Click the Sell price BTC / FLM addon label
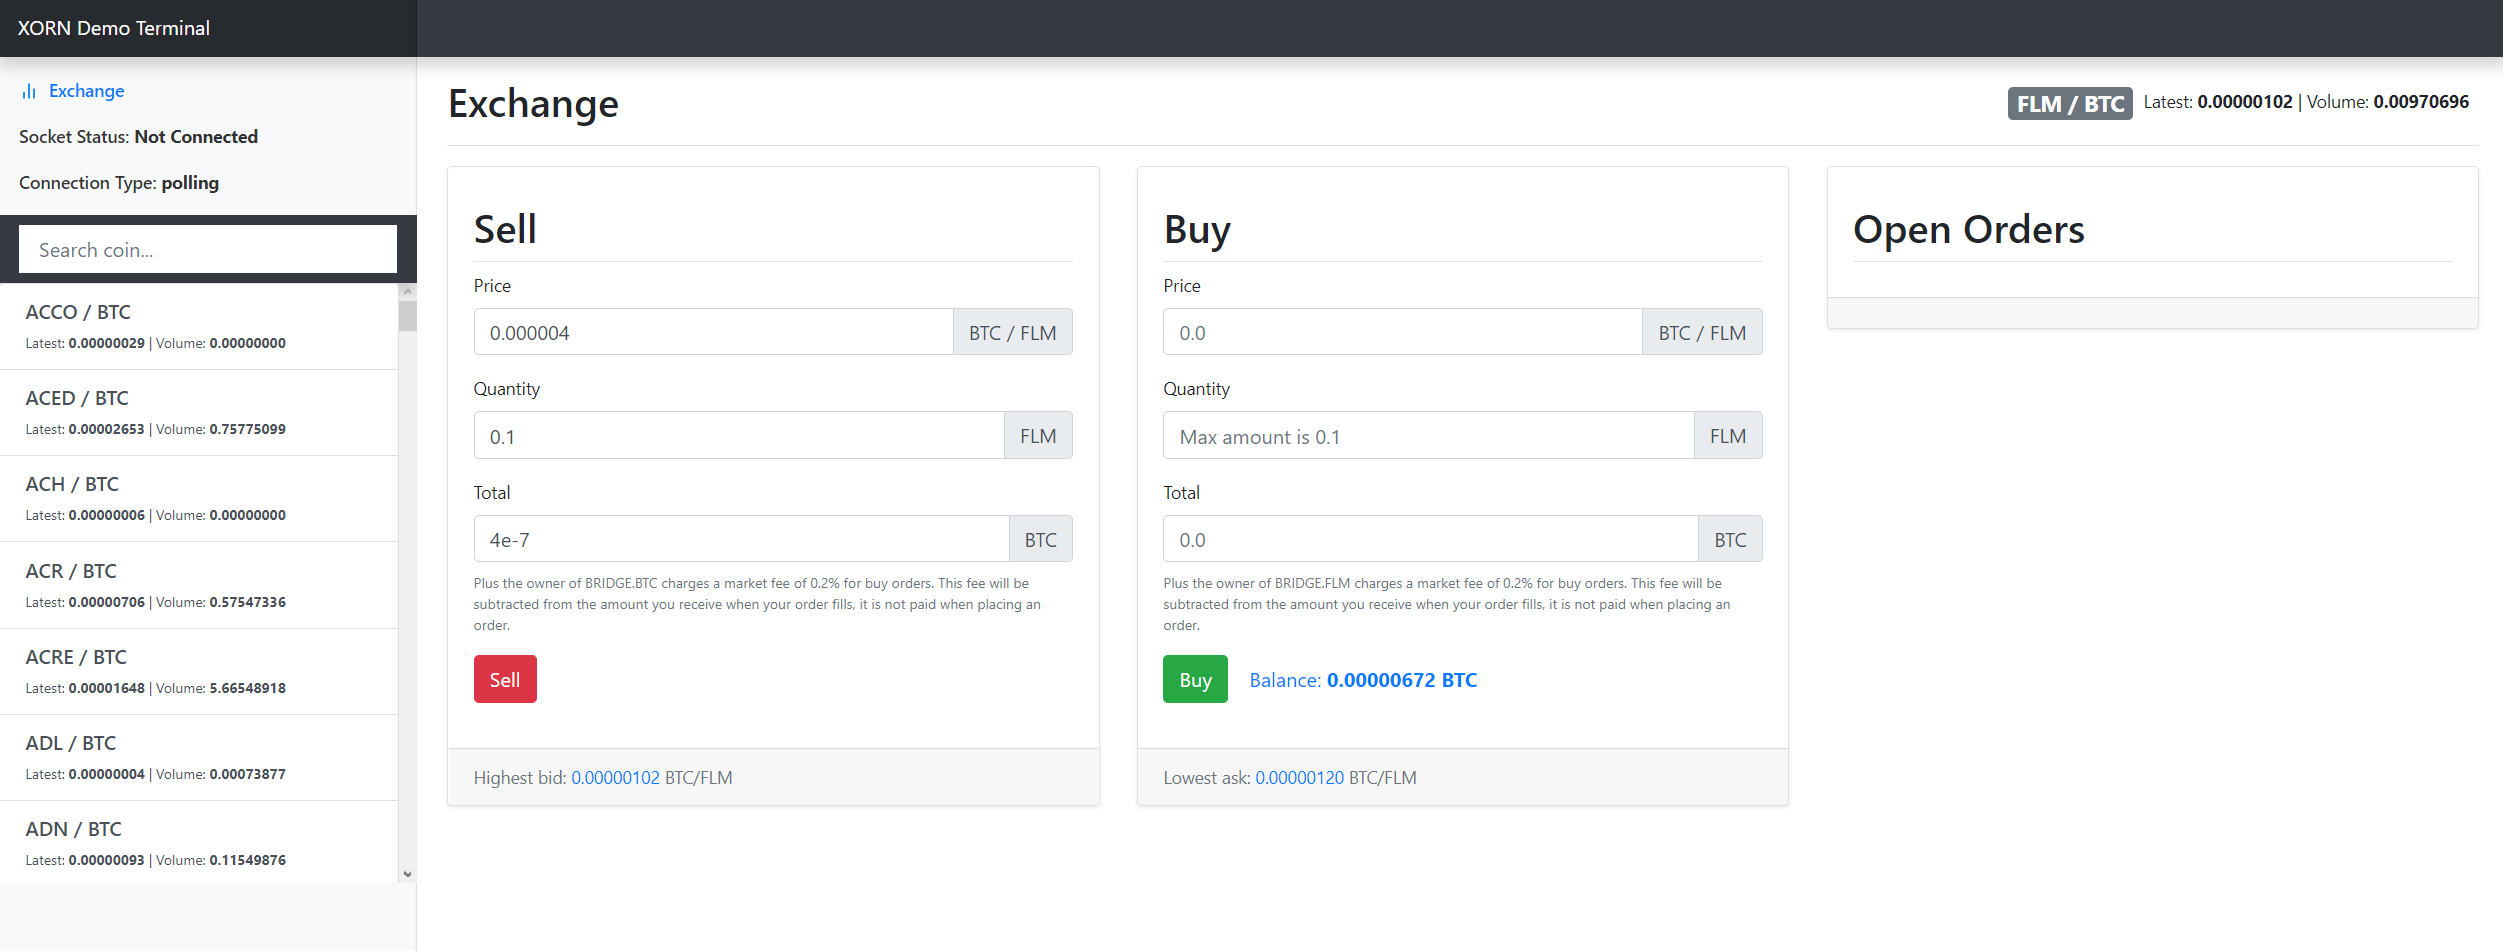The width and height of the screenshot is (2503, 951). [1012, 332]
